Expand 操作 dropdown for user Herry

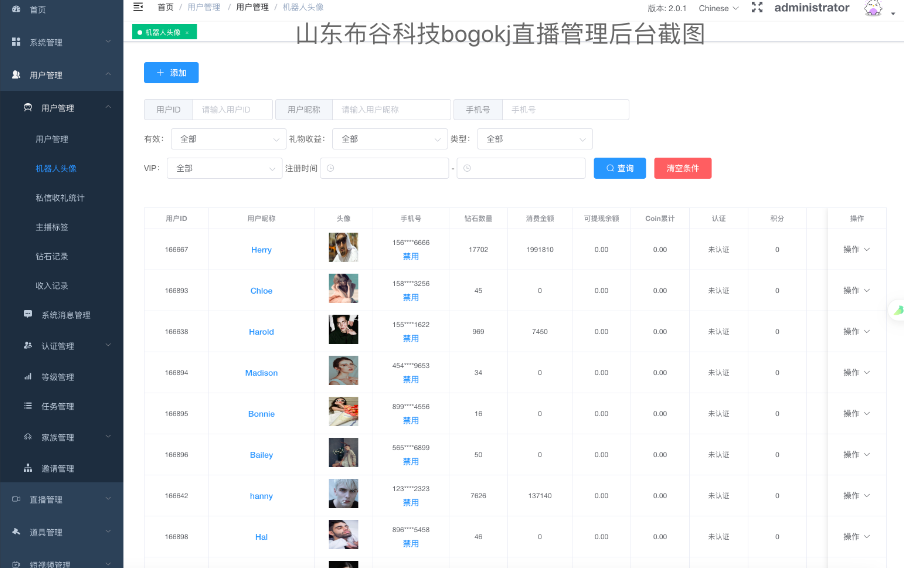(856, 249)
